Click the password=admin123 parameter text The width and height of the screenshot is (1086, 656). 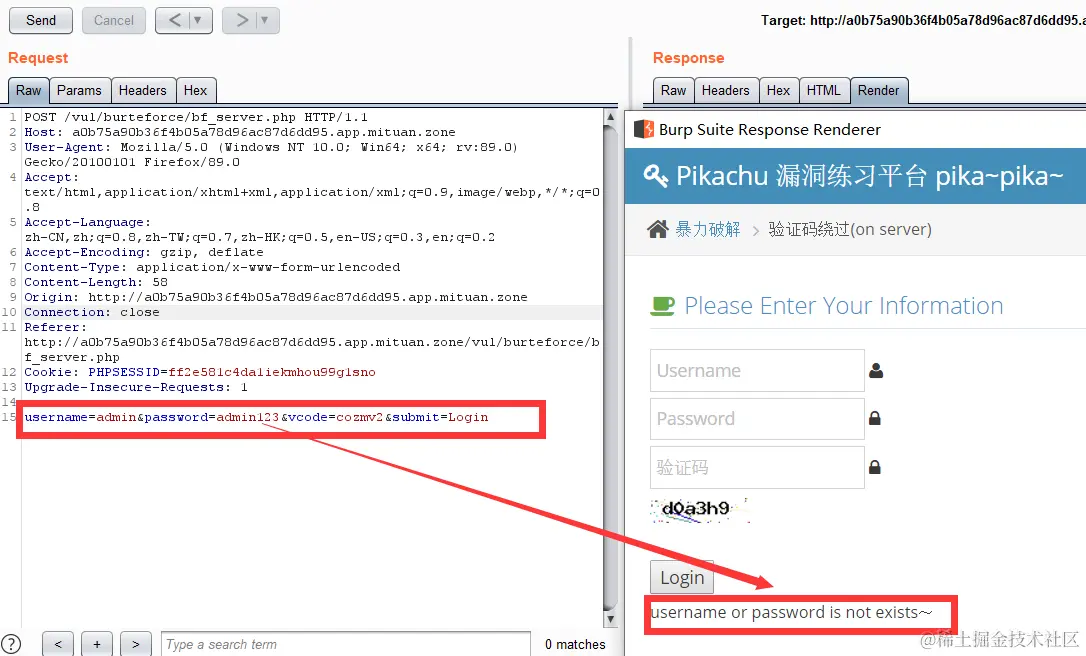[x=211, y=417]
